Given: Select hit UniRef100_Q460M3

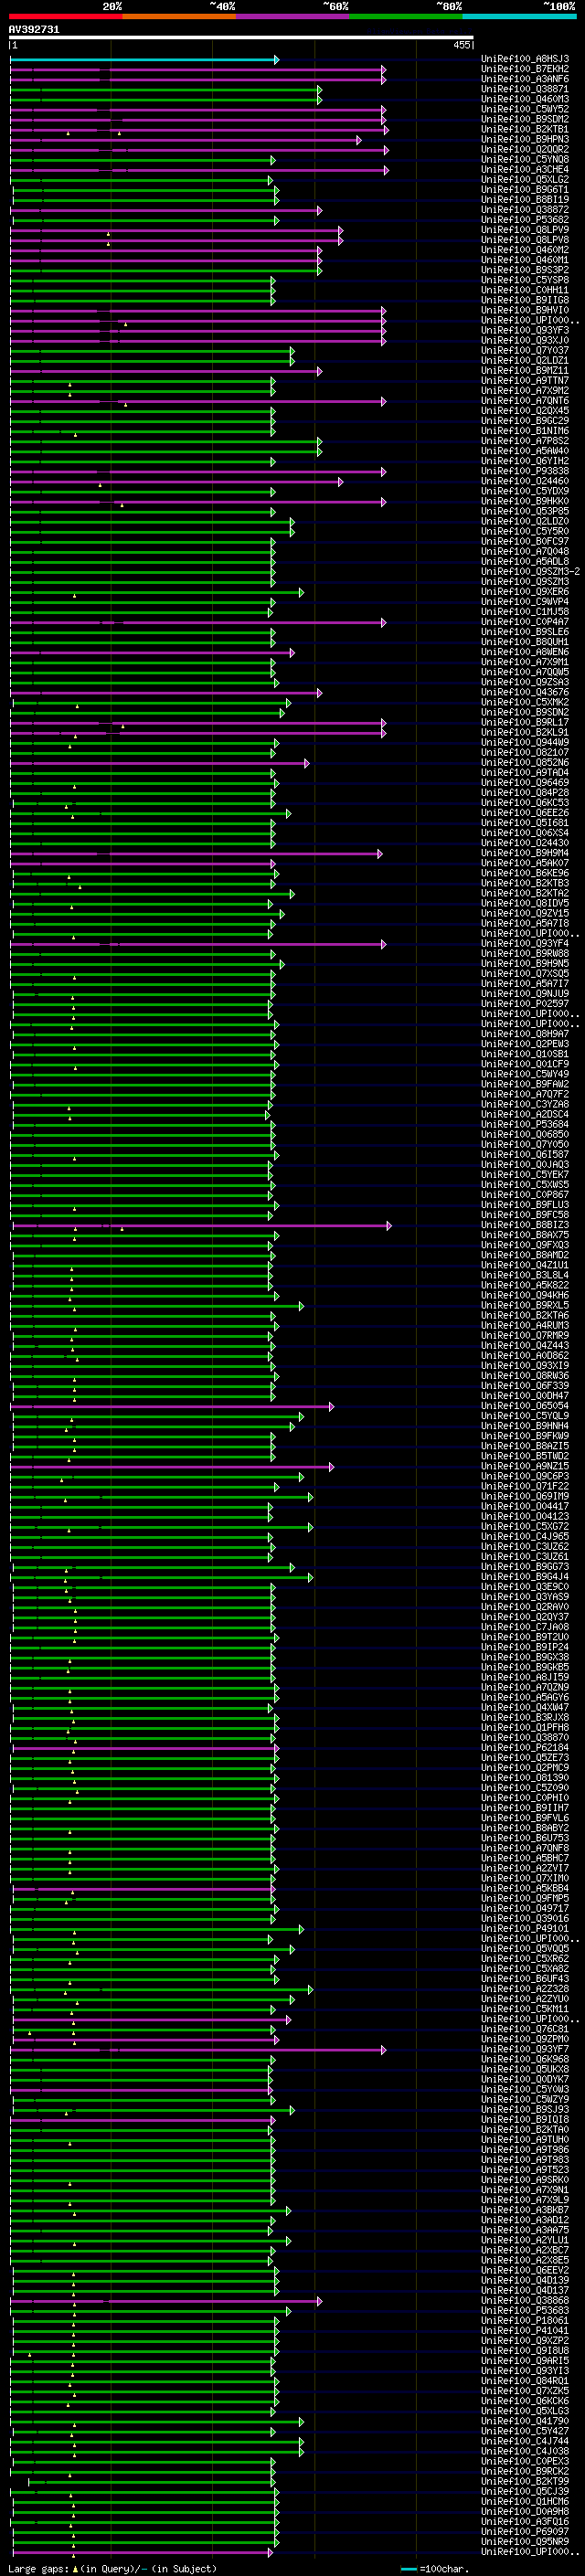Looking at the screenshot, I should pyautogui.click(x=525, y=99).
